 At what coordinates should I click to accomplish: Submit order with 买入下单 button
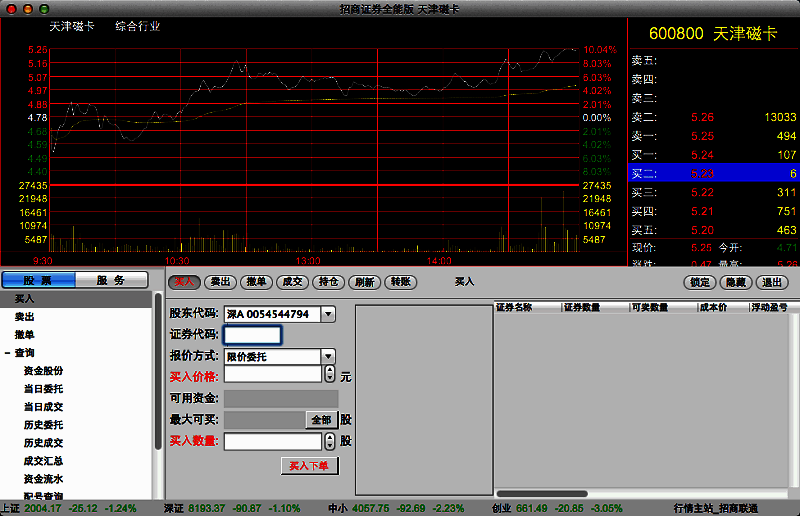(310, 466)
